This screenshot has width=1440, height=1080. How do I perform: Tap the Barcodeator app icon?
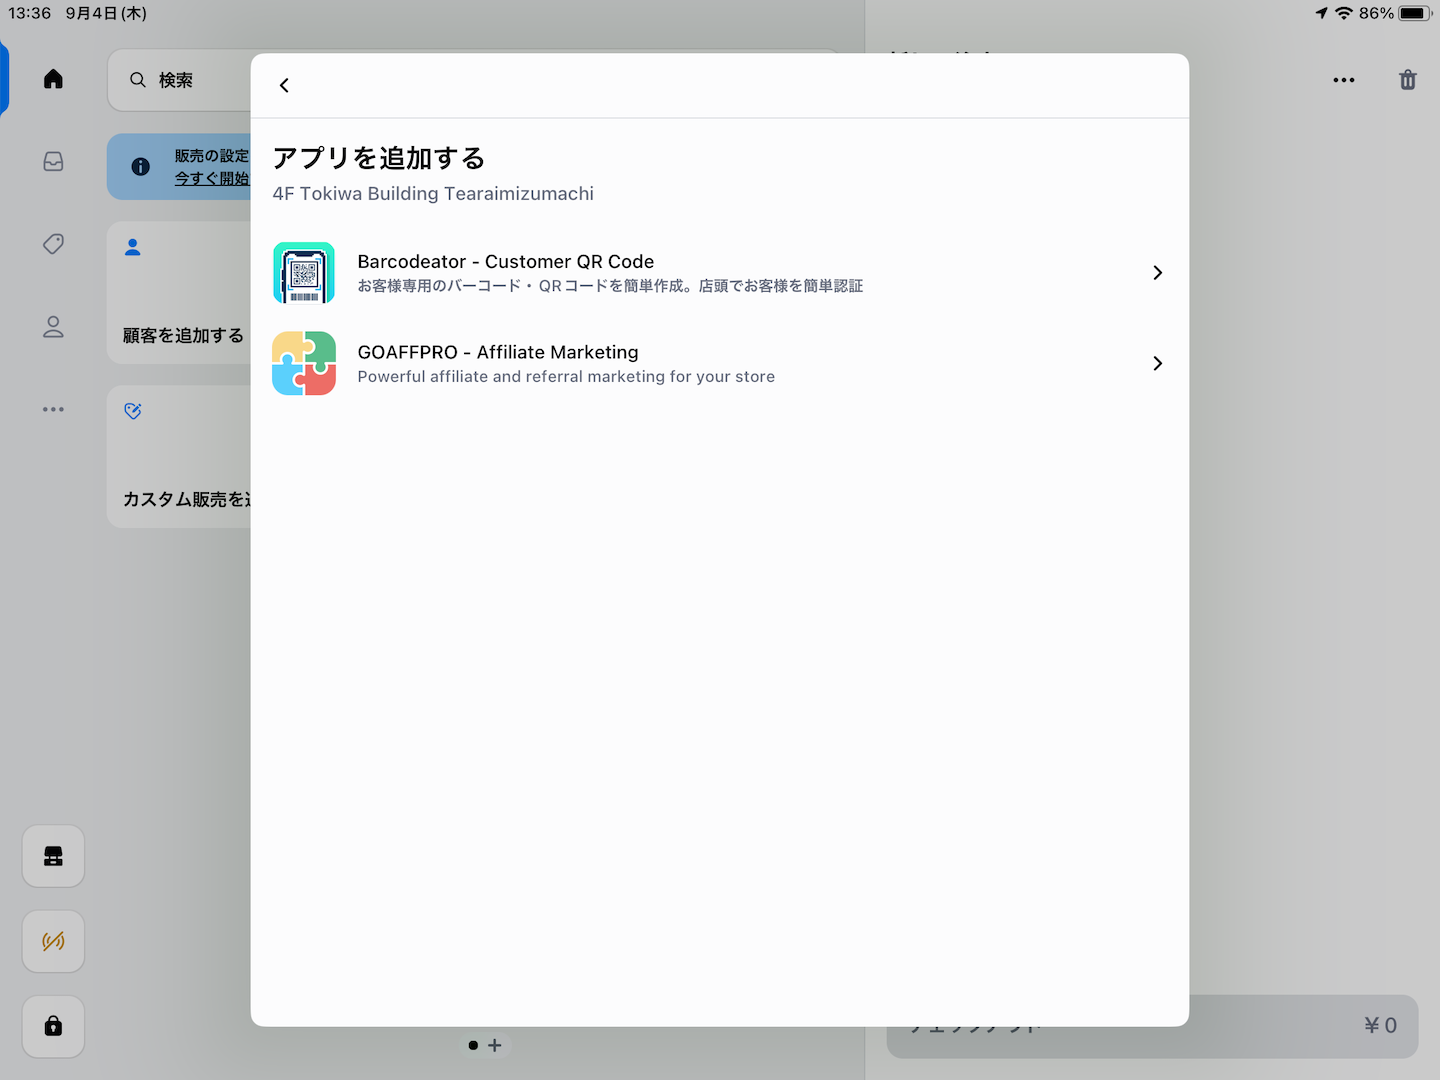click(x=304, y=272)
